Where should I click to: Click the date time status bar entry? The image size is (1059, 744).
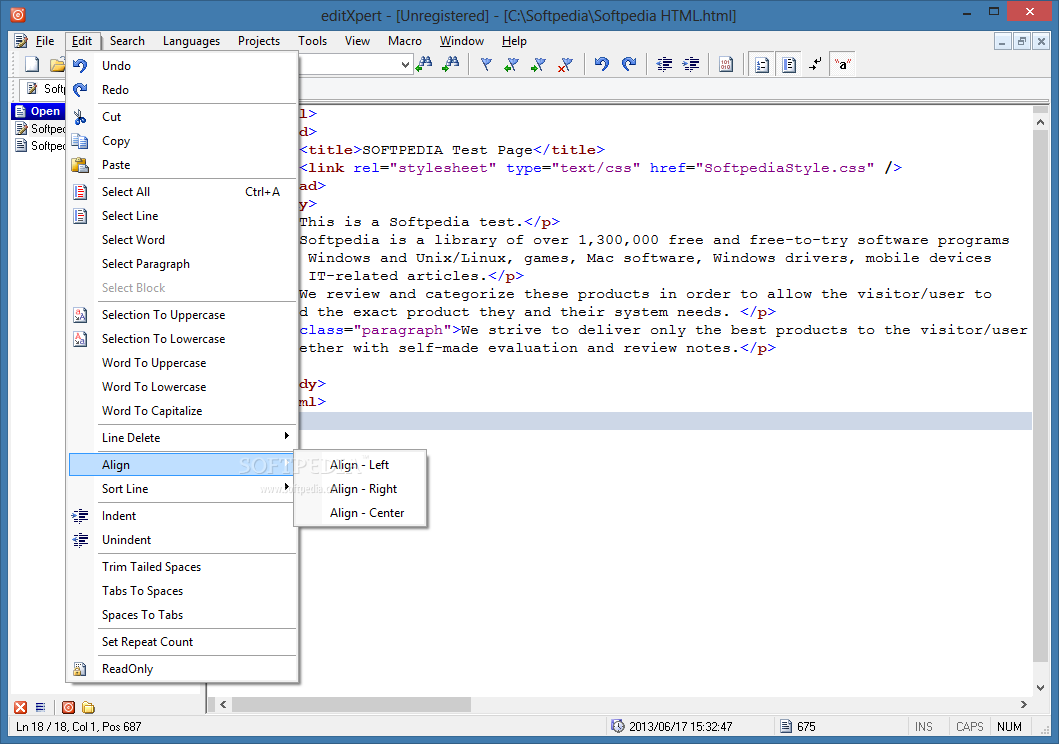click(x=680, y=726)
